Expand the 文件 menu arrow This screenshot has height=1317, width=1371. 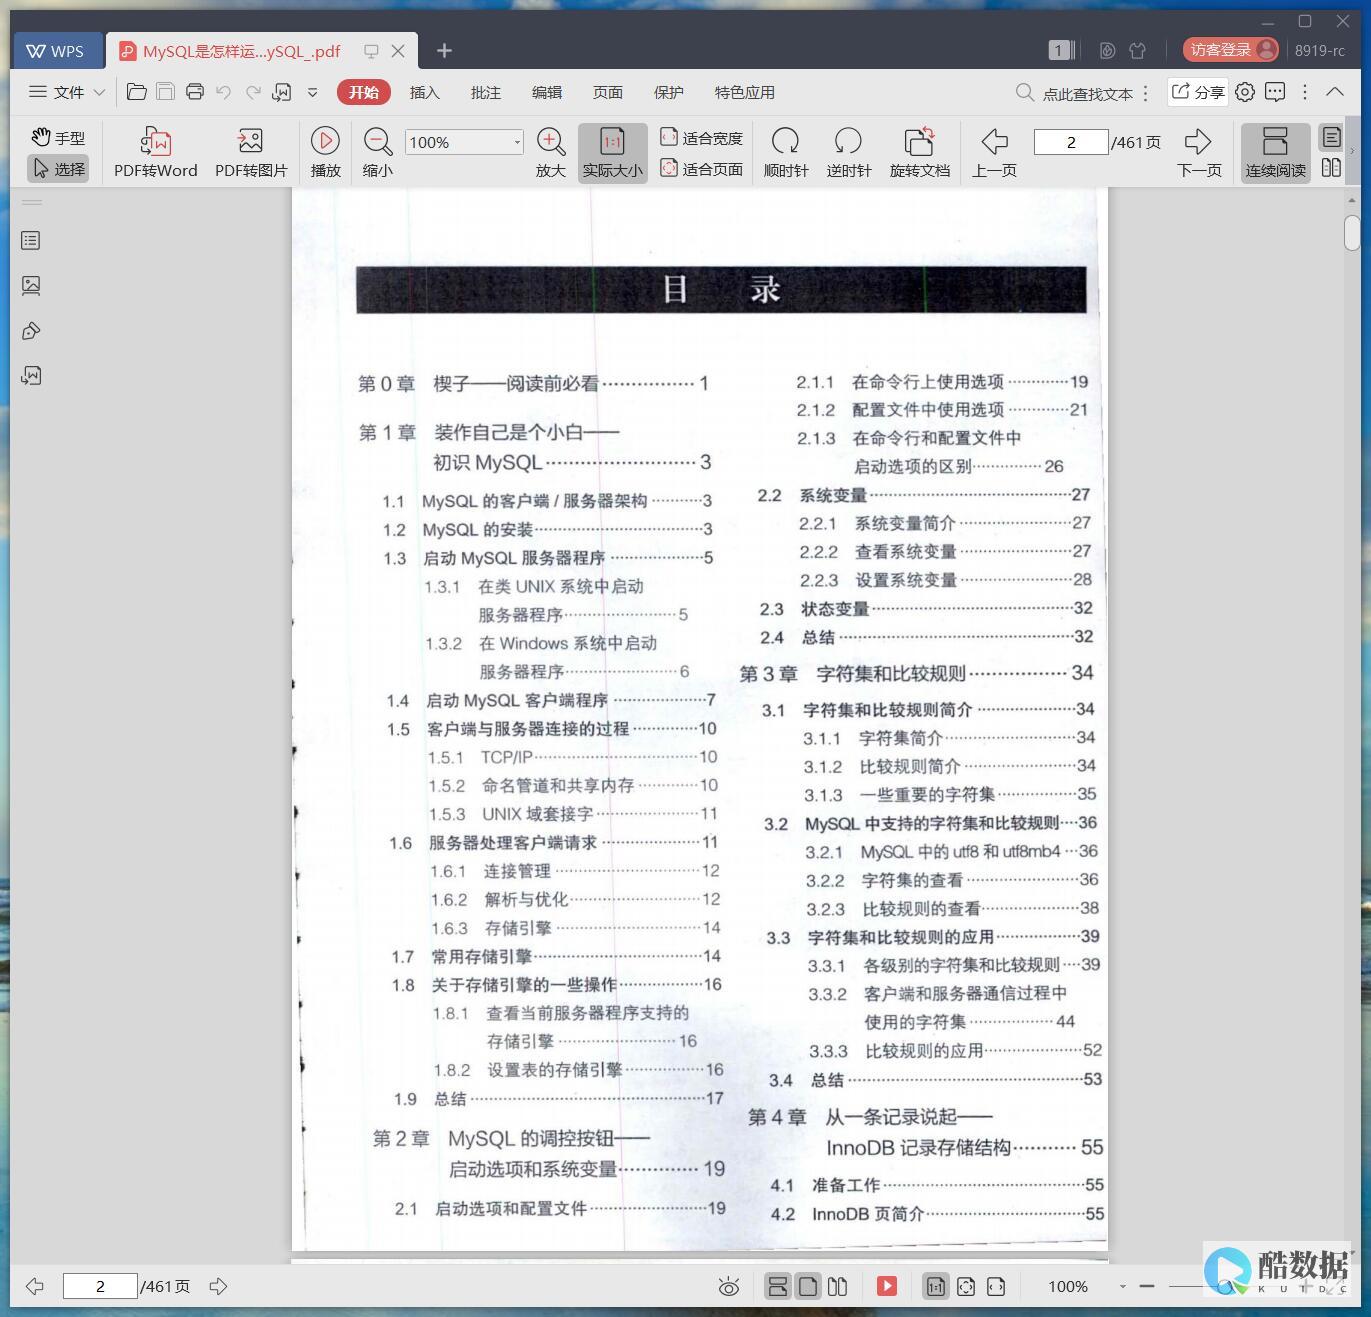(x=99, y=92)
